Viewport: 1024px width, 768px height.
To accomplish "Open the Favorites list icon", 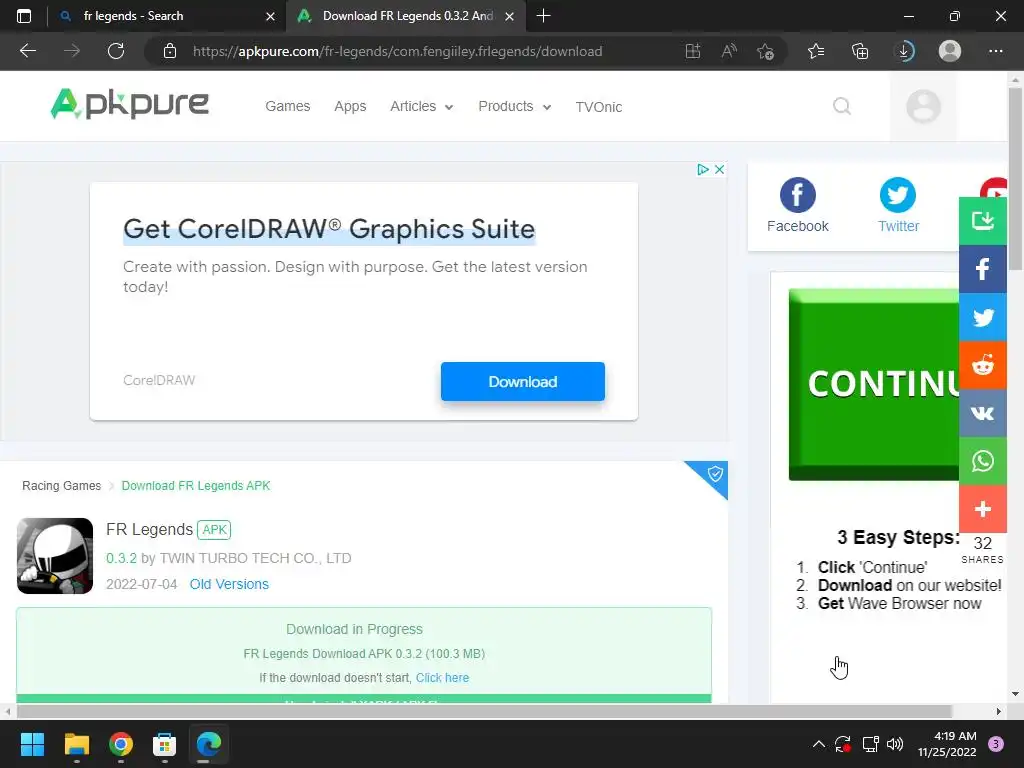I will click(x=816, y=51).
